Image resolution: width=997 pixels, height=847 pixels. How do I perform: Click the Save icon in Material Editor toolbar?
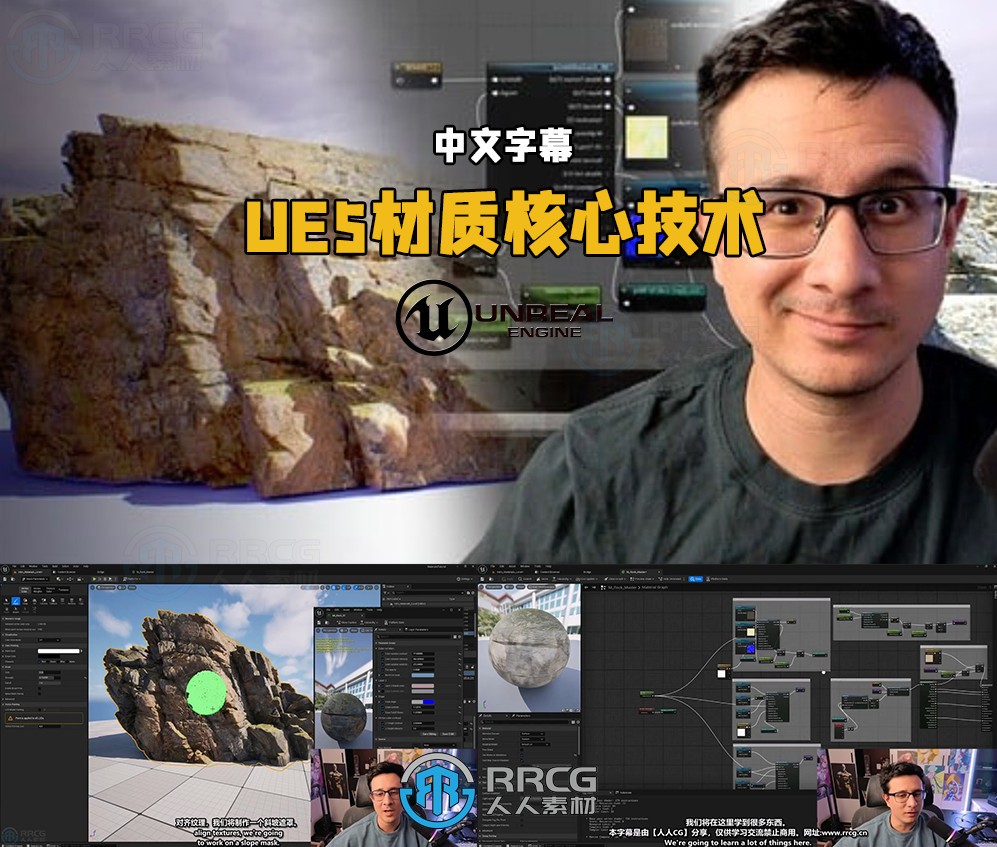pos(483,579)
